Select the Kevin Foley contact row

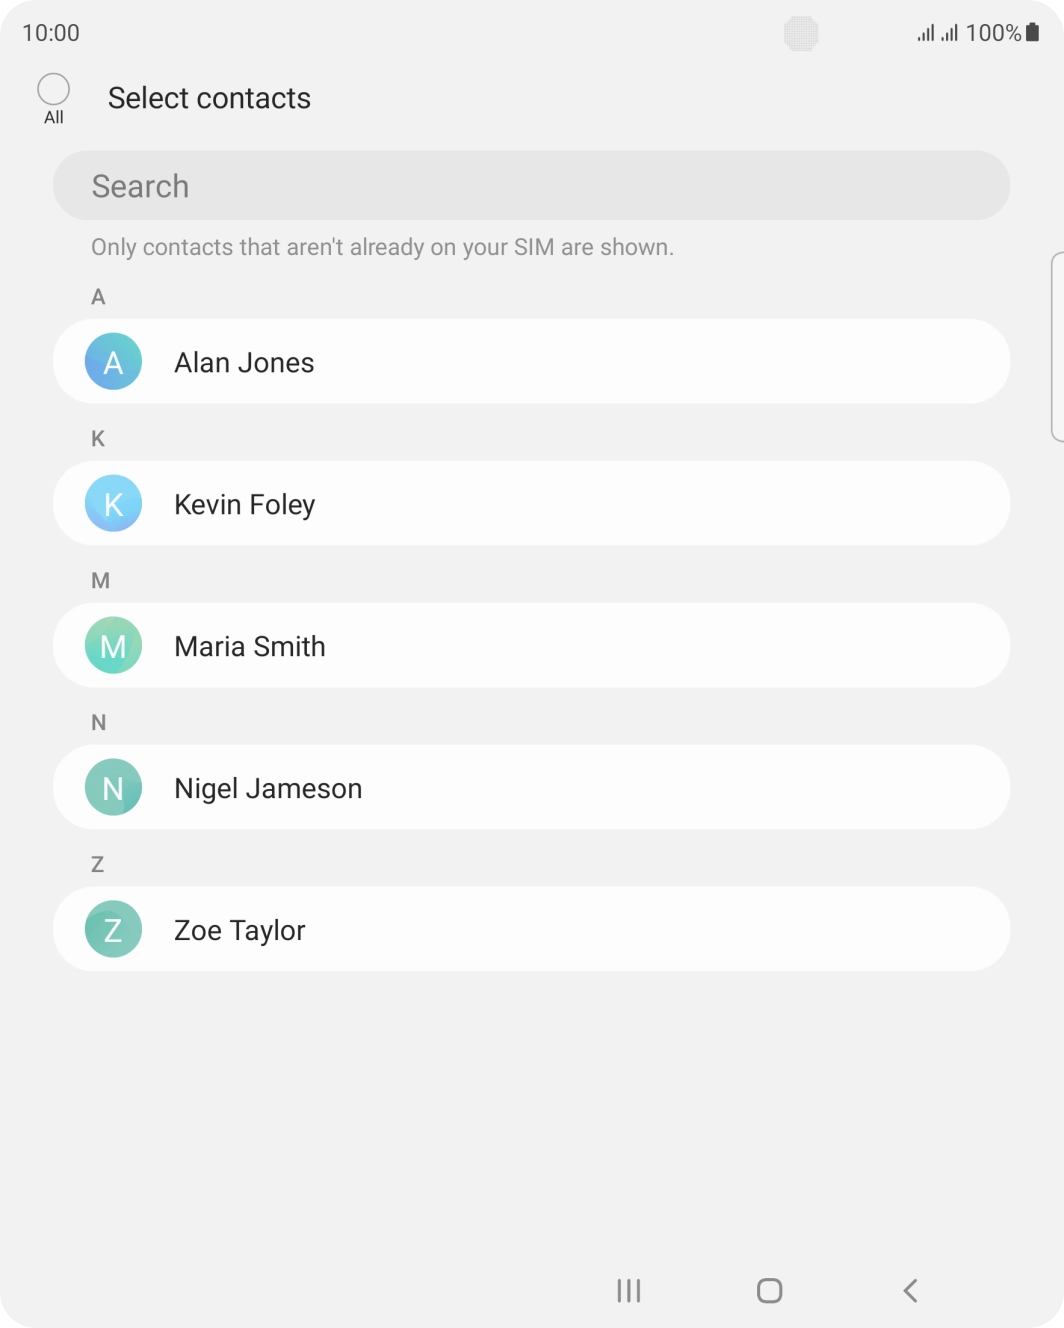click(x=531, y=503)
